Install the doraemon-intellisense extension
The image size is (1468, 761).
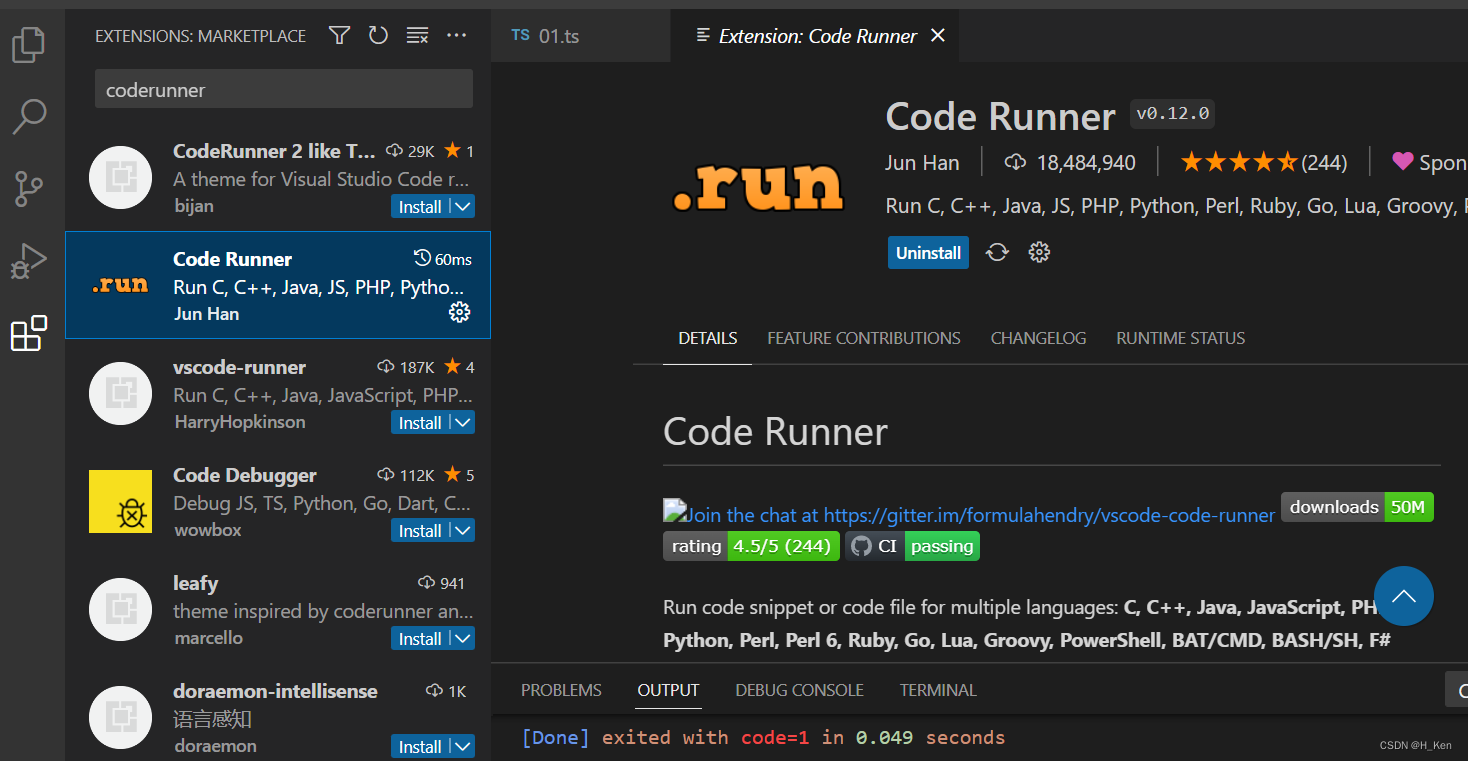(420, 747)
